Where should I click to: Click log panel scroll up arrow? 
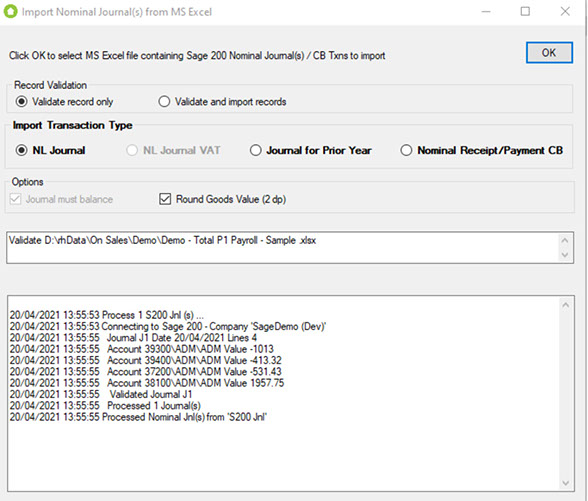(x=566, y=305)
